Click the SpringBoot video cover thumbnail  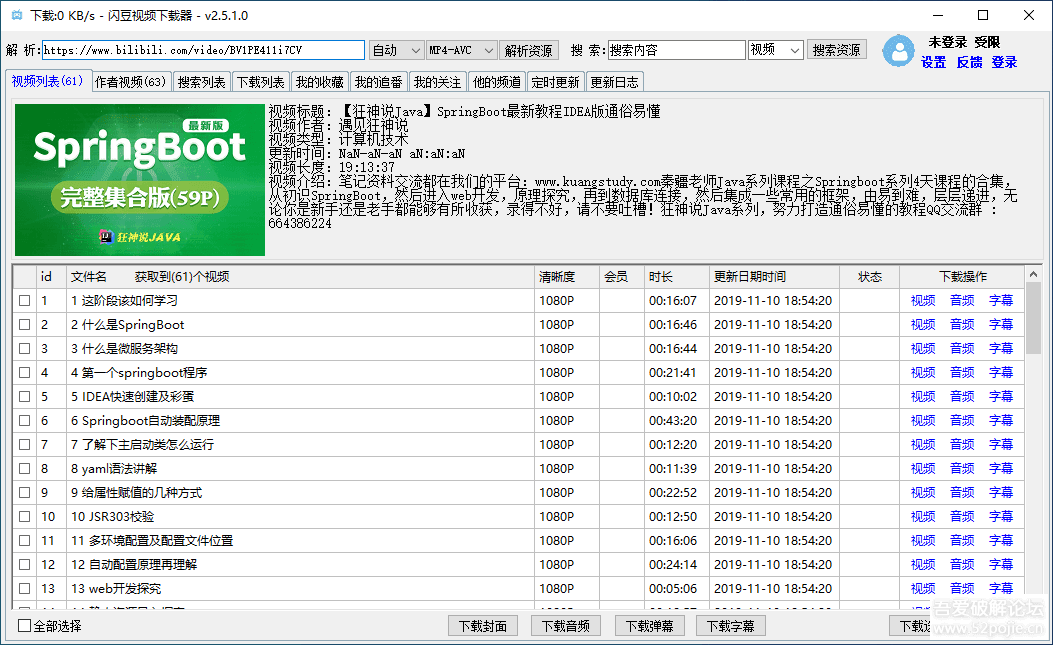(x=140, y=180)
